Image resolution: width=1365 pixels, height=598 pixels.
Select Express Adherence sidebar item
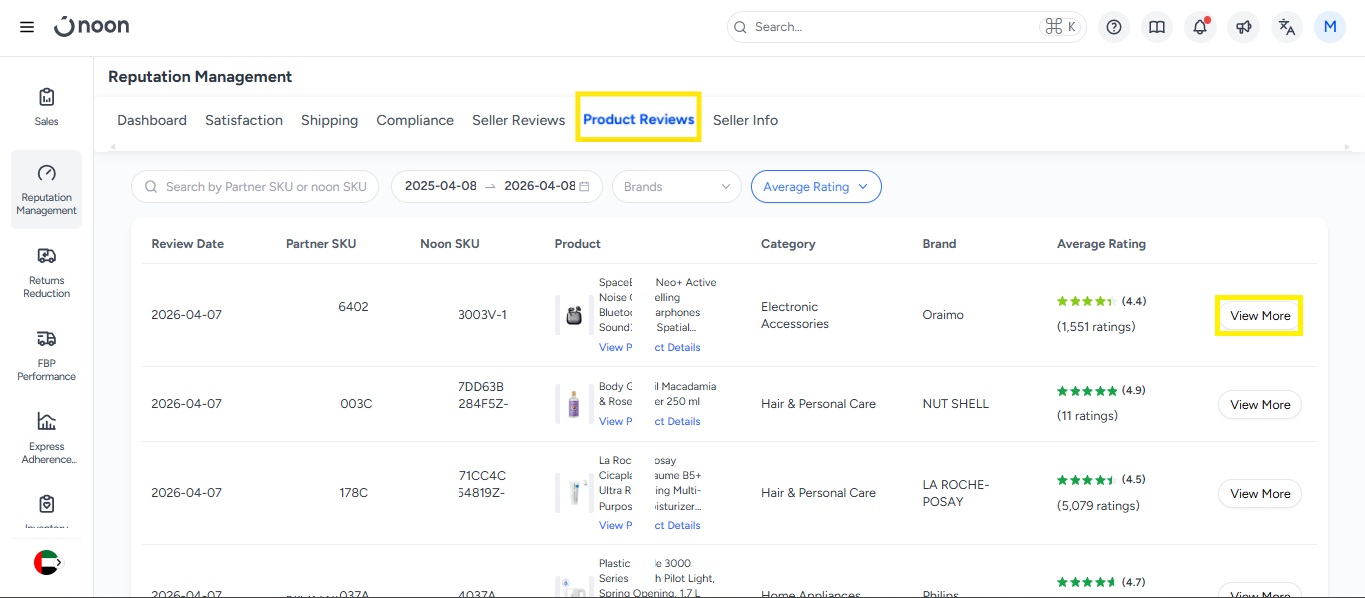click(46, 438)
